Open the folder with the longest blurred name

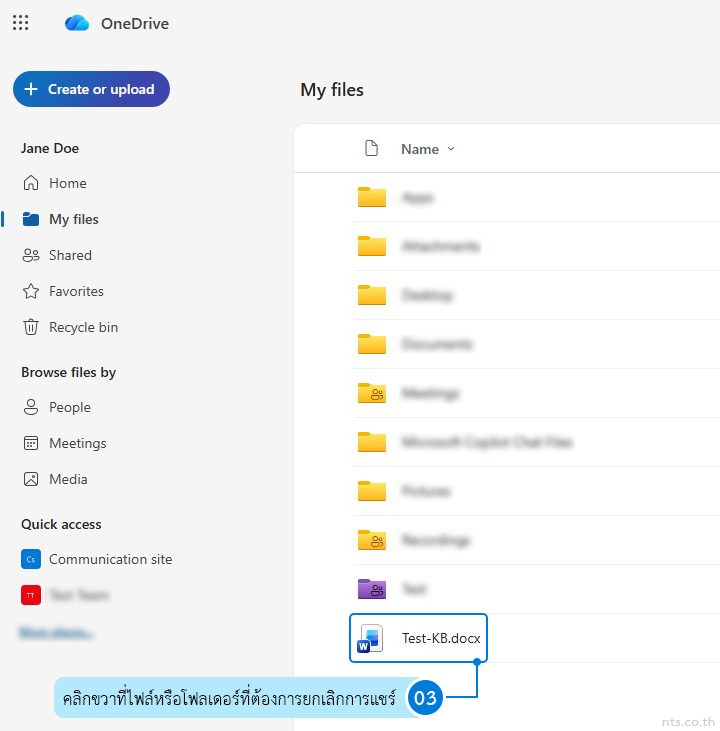tap(486, 441)
